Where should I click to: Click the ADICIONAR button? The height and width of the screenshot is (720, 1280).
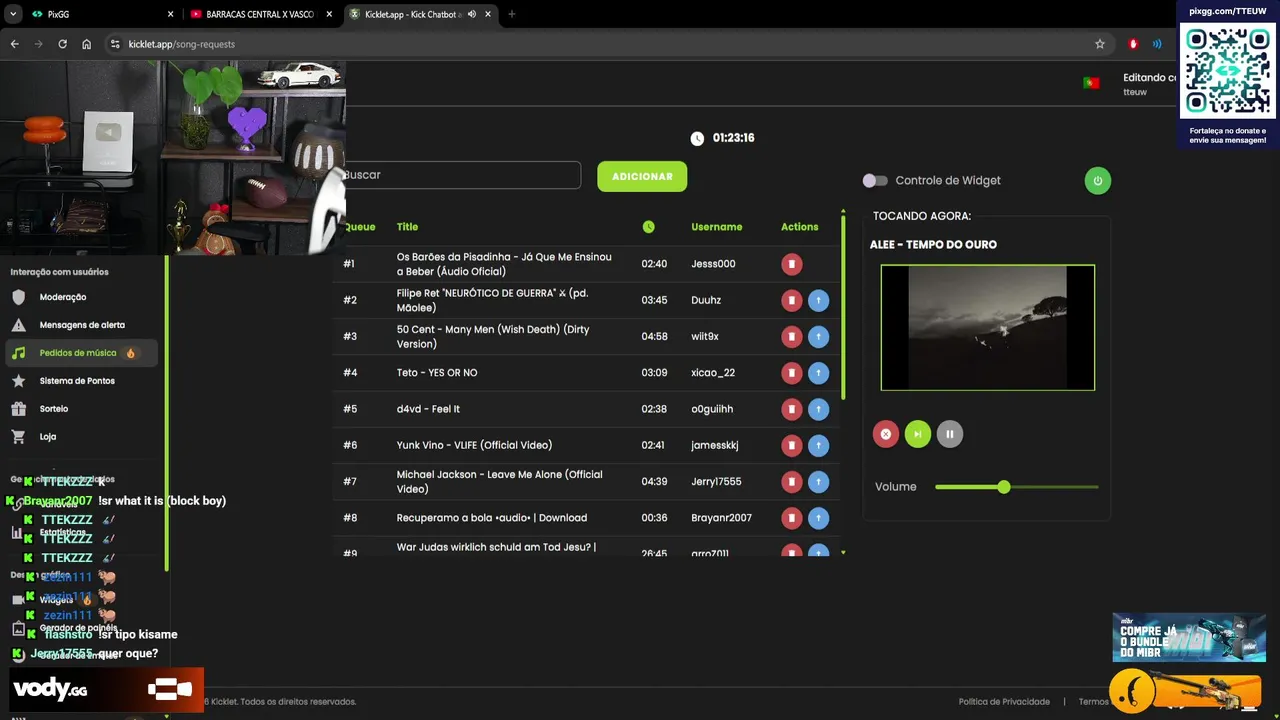coord(642,176)
